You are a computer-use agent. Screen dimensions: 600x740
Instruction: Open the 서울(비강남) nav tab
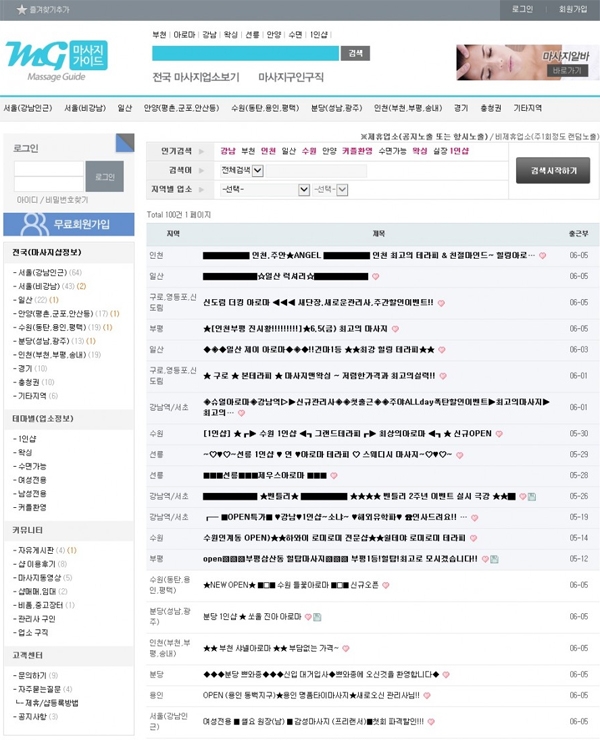[x=85, y=108]
